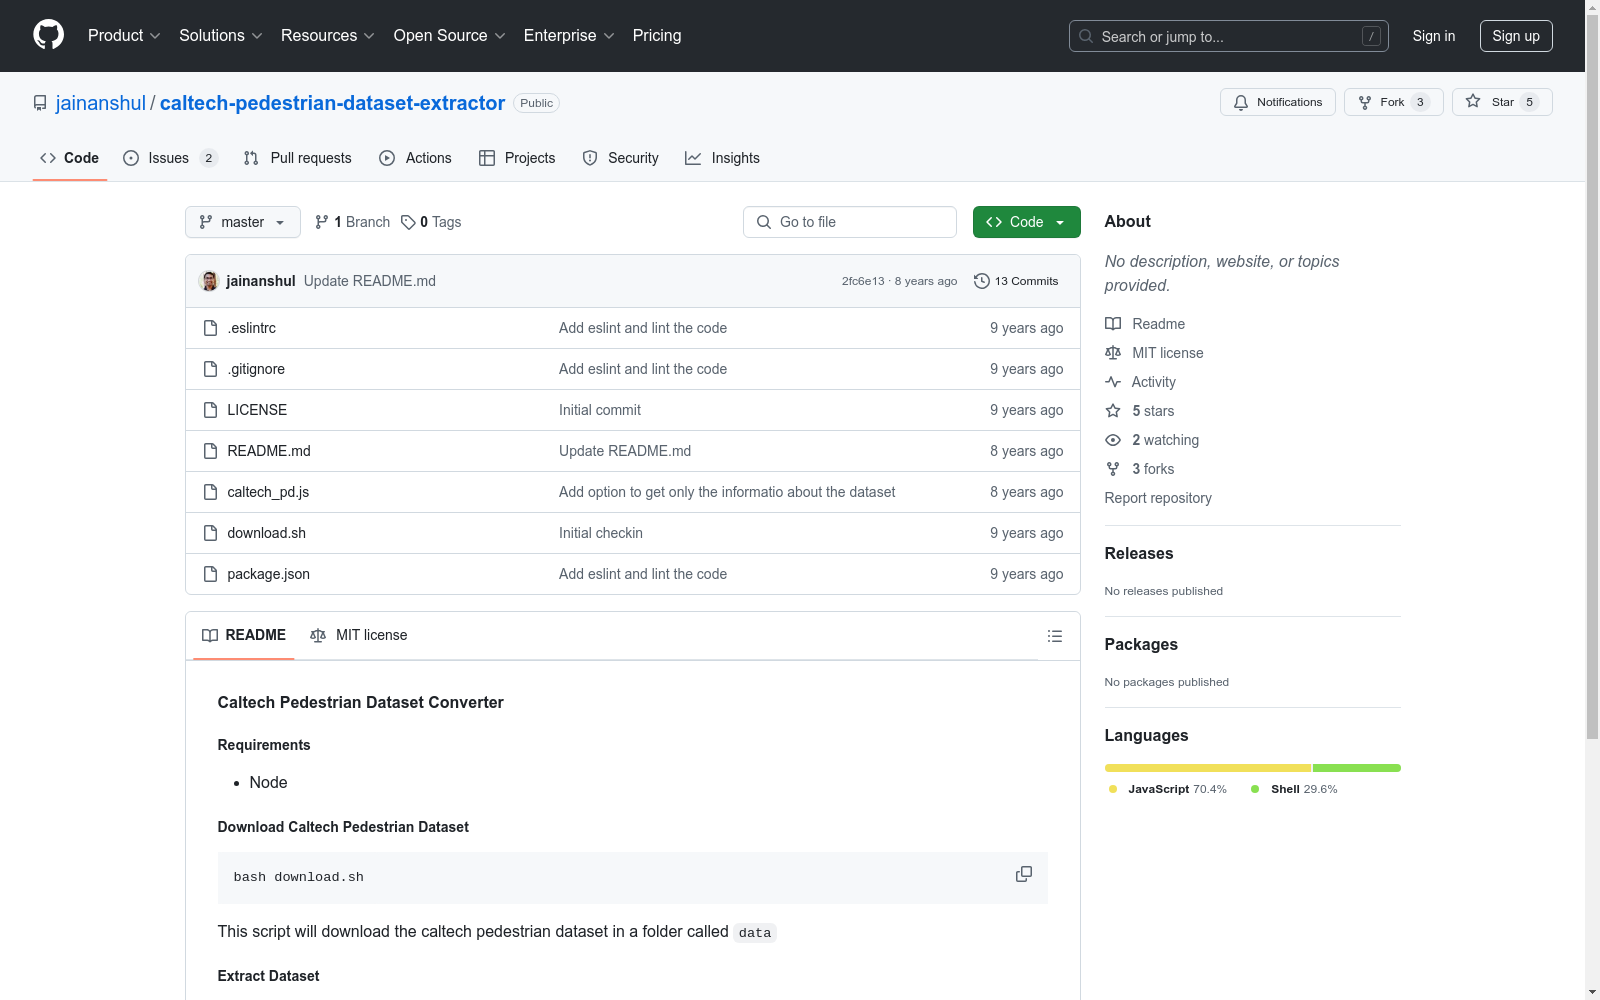Open the master branch dropdown
Viewport: 1600px width, 1000px height.
pyautogui.click(x=243, y=222)
